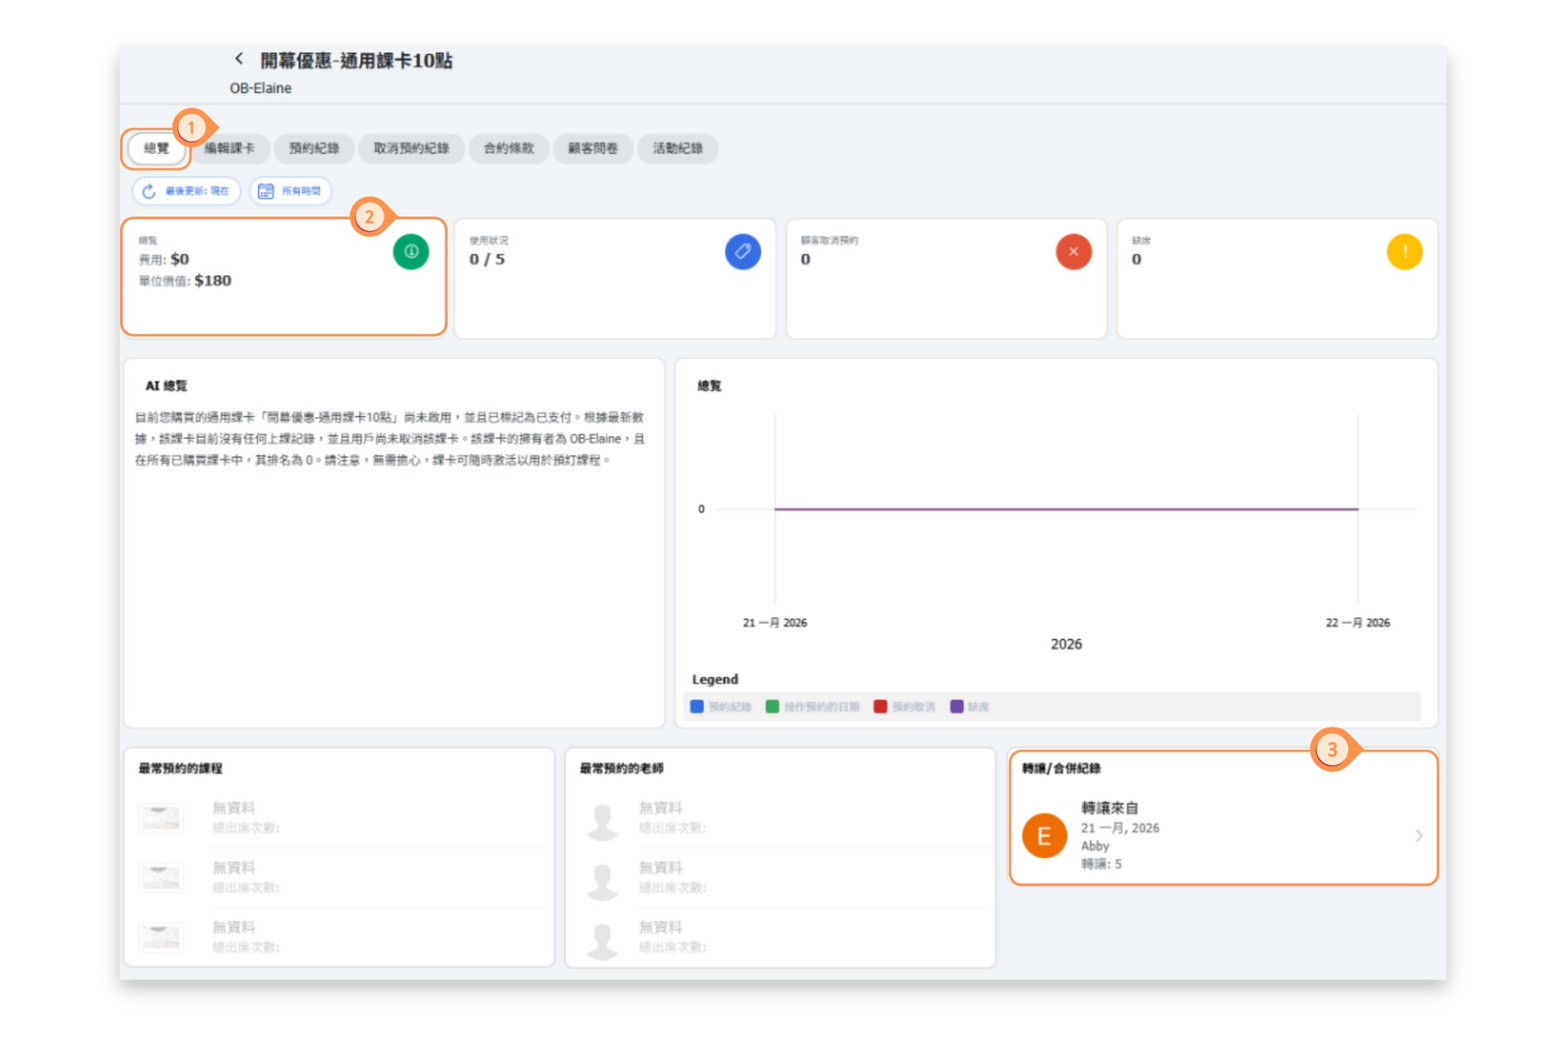The height and width of the screenshot is (1044, 1566).
Task: Click the first course thumbnail placeholder
Action: click(x=161, y=818)
